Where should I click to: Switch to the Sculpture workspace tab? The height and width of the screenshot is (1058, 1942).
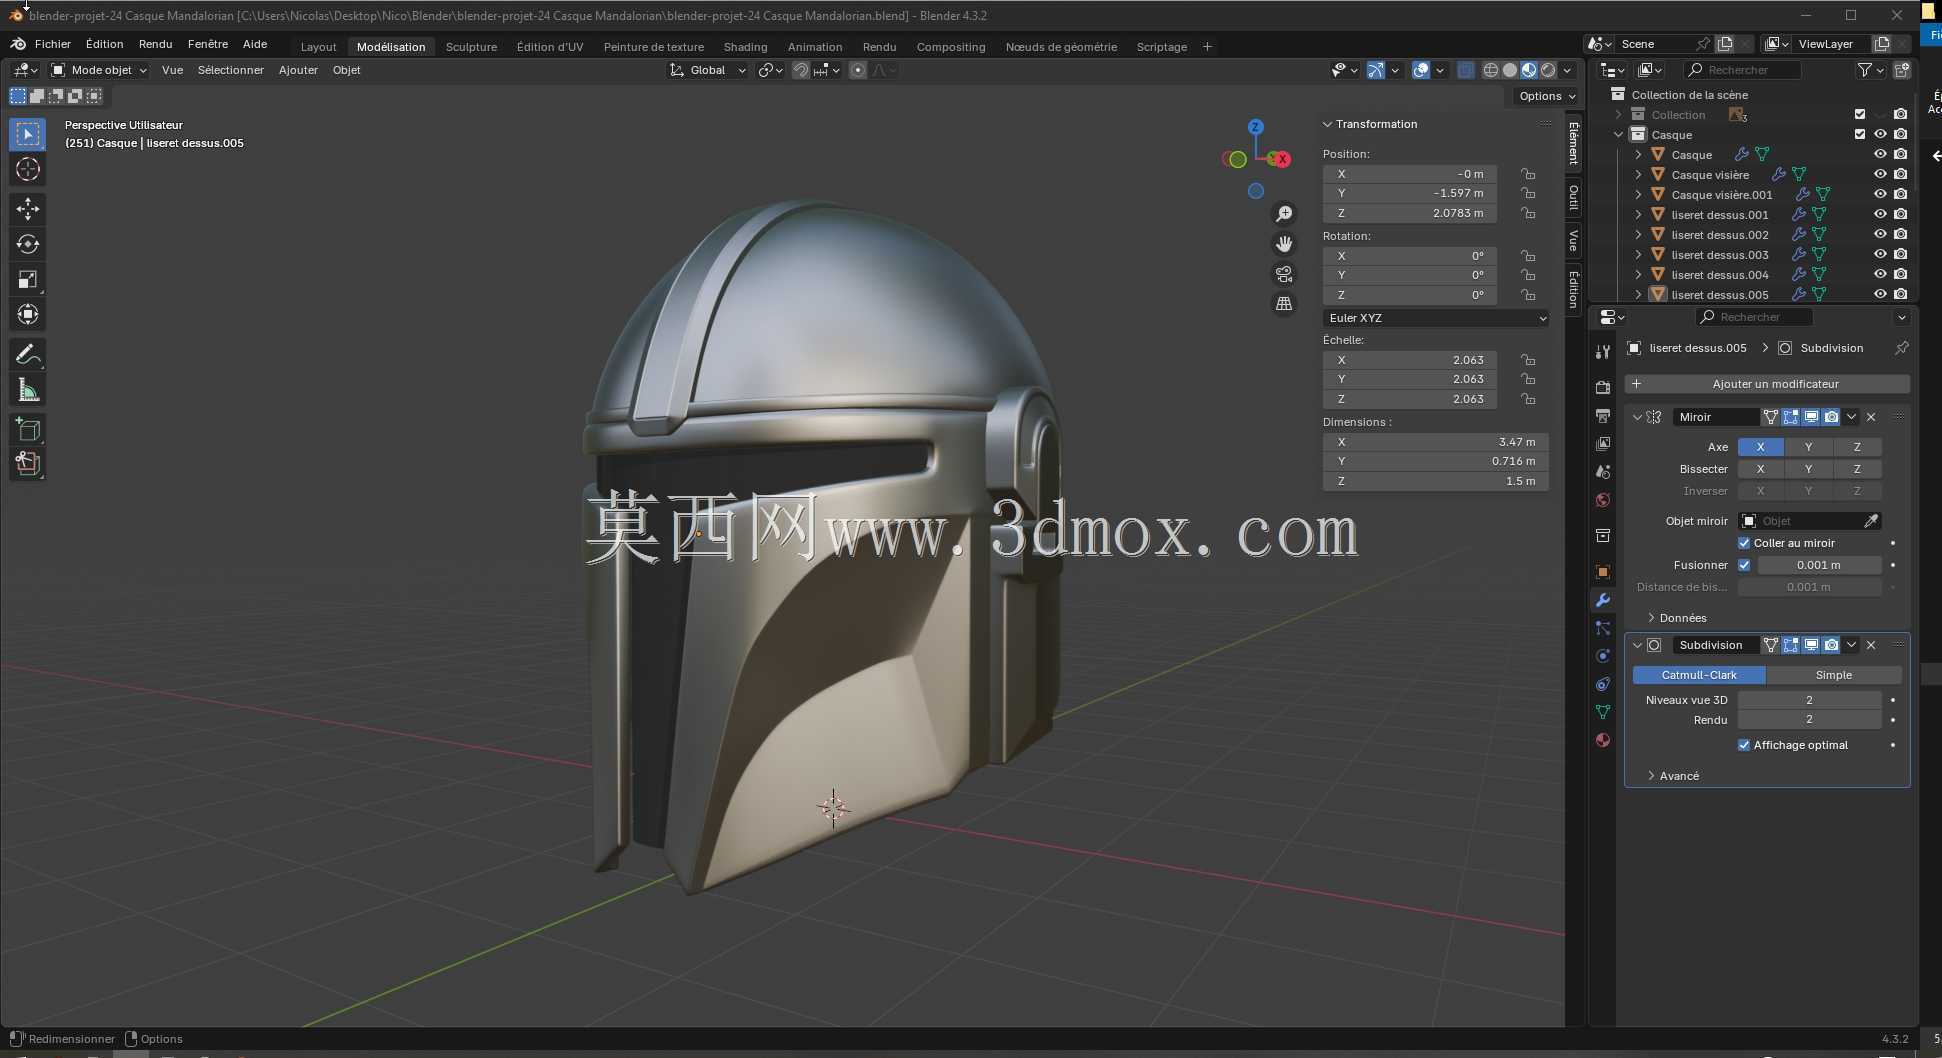(x=471, y=47)
